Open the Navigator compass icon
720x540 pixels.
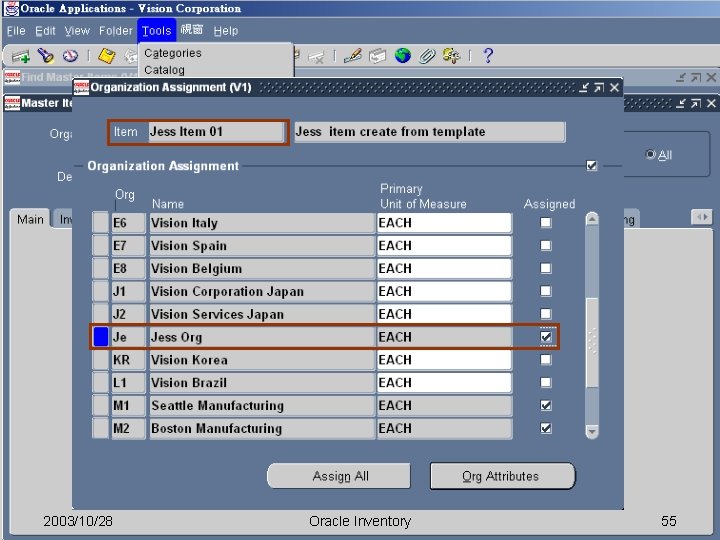click(x=70, y=56)
